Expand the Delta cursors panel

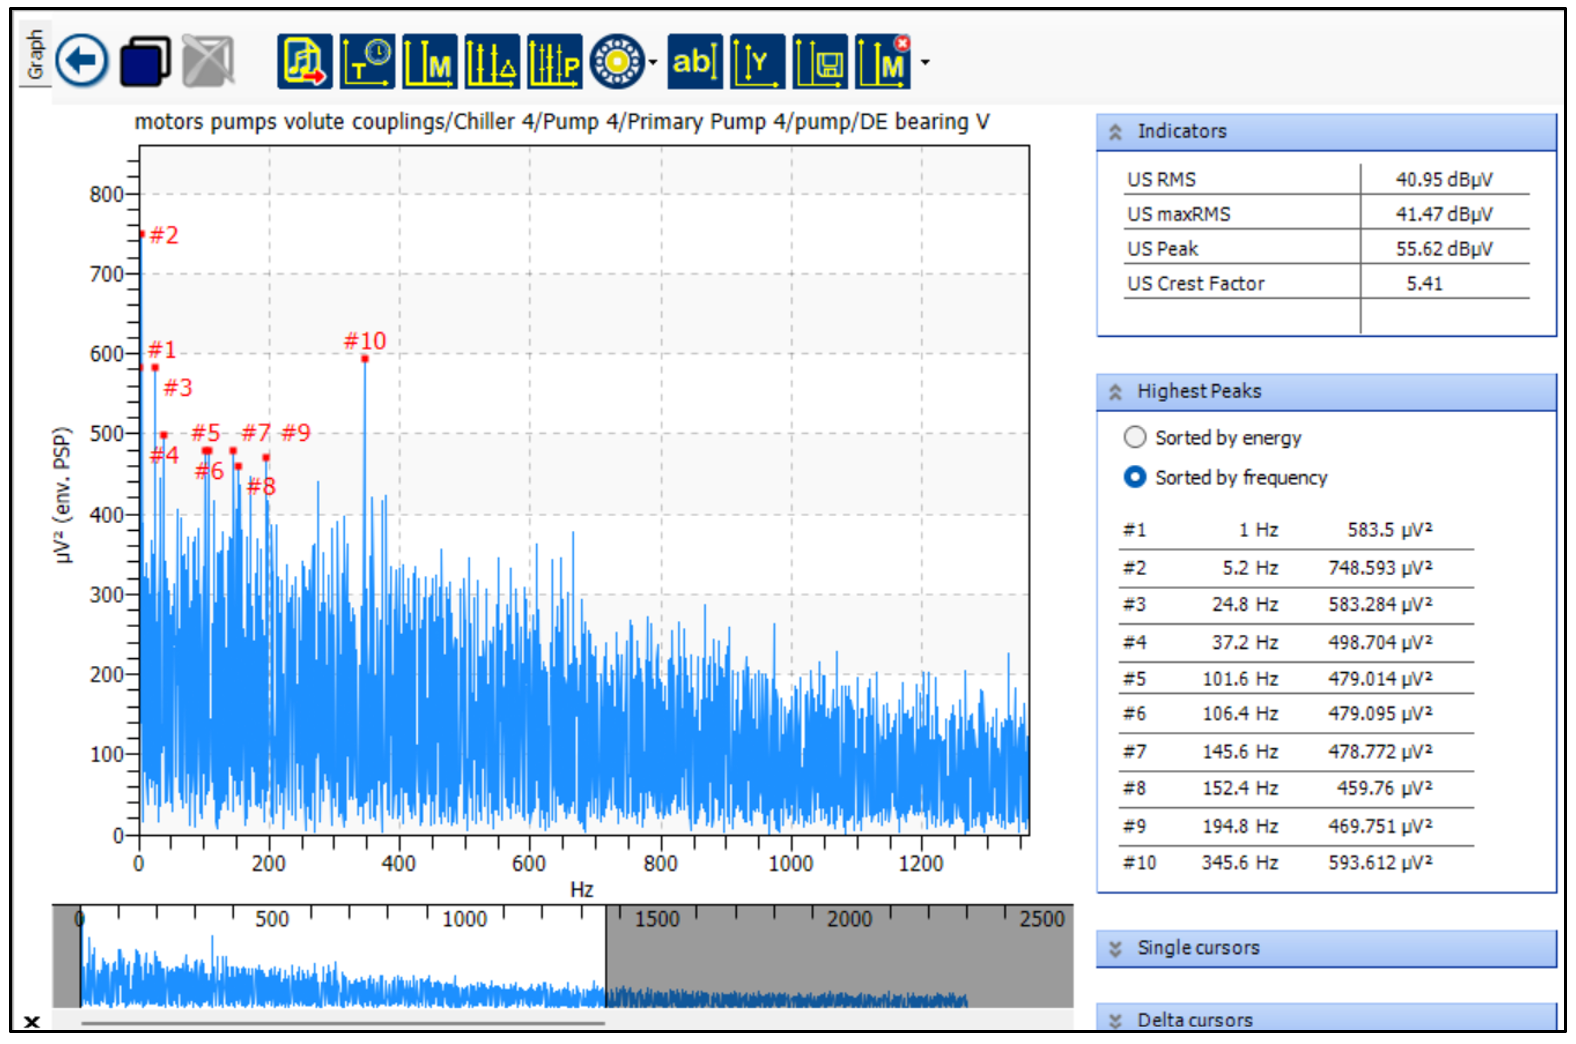pos(1115,1019)
